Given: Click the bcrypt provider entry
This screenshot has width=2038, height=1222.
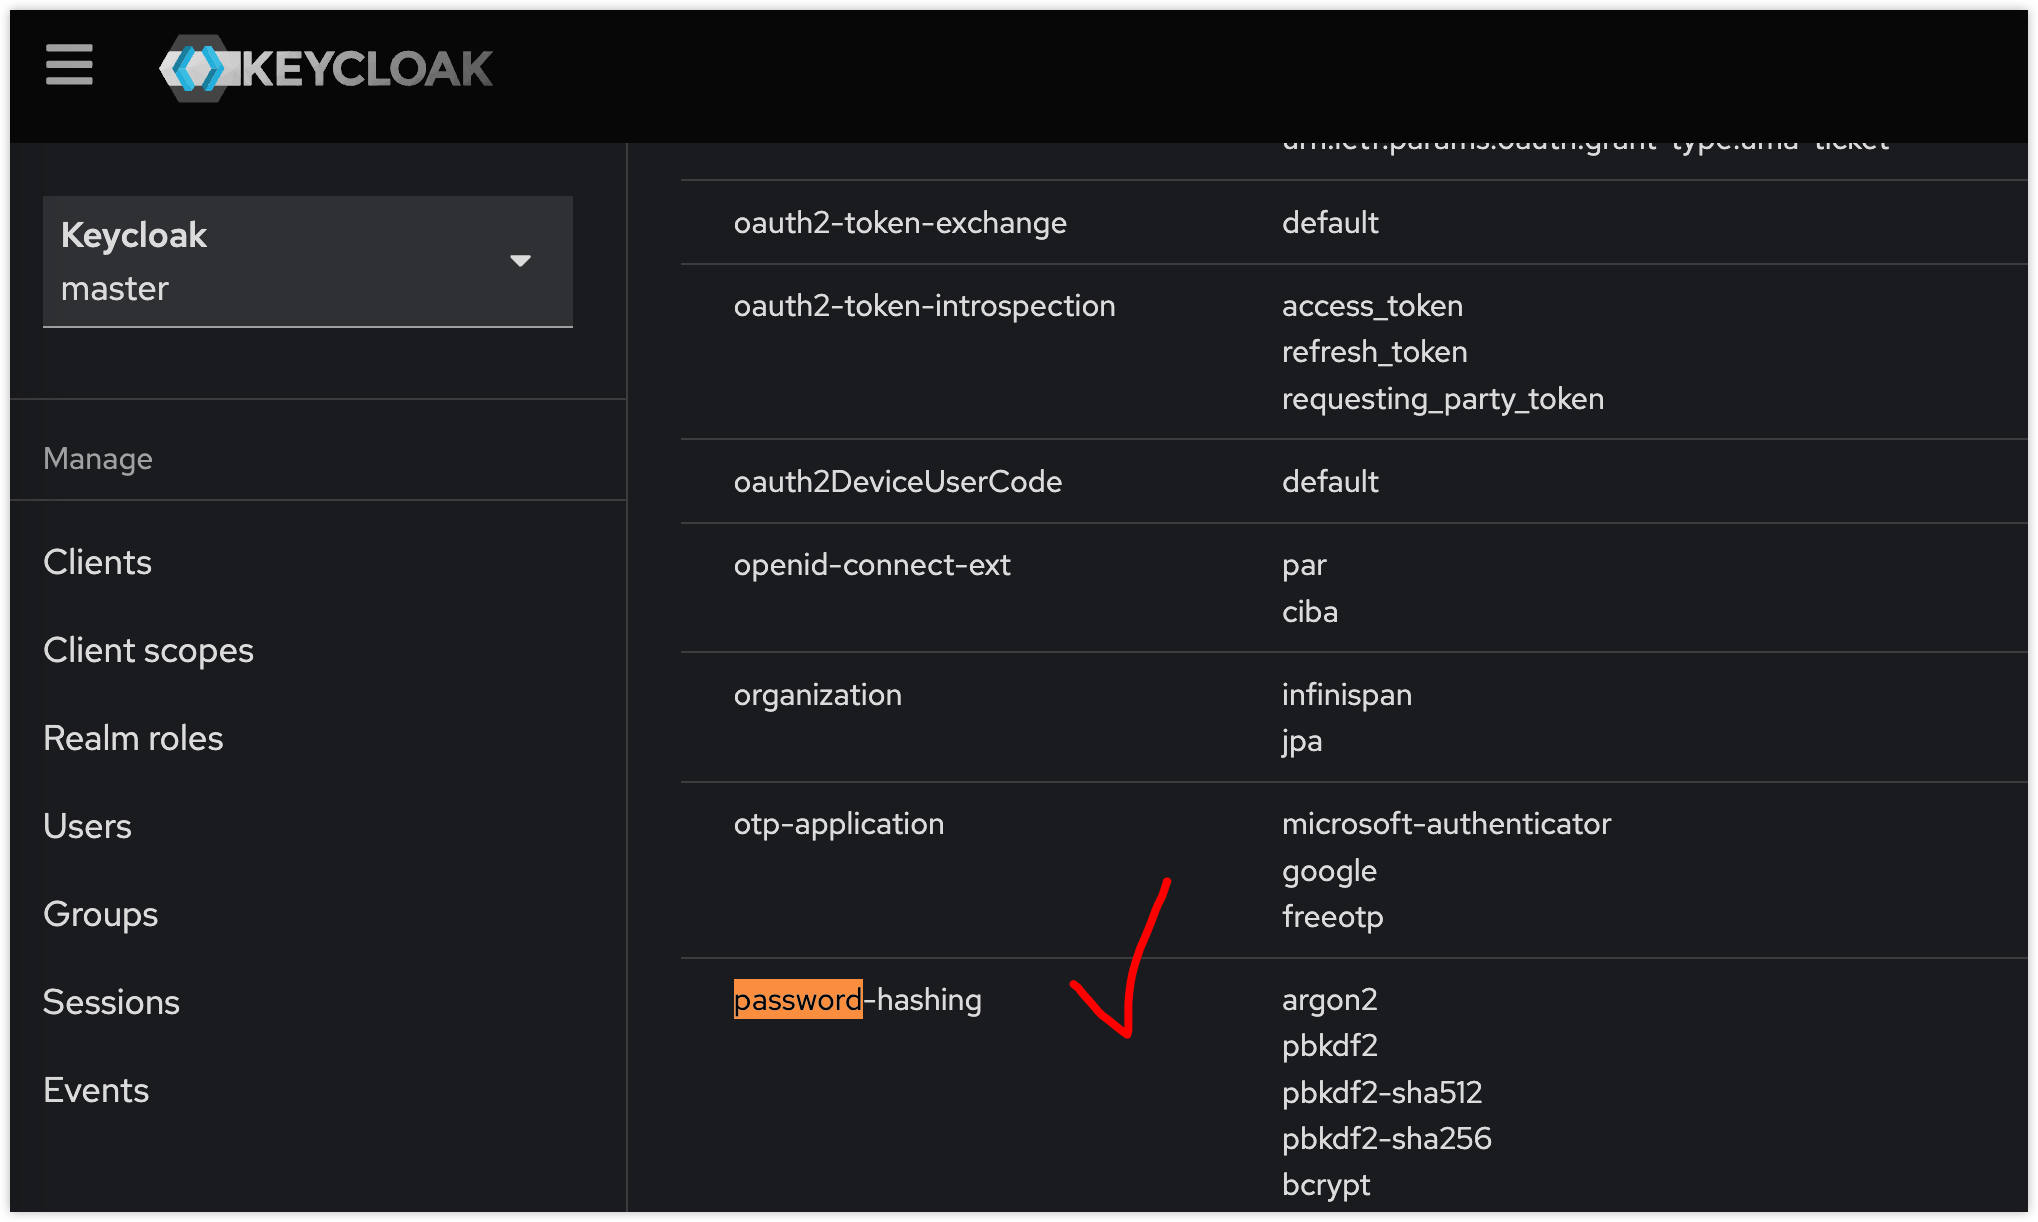Looking at the screenshot, I should coord(1325,1184).
